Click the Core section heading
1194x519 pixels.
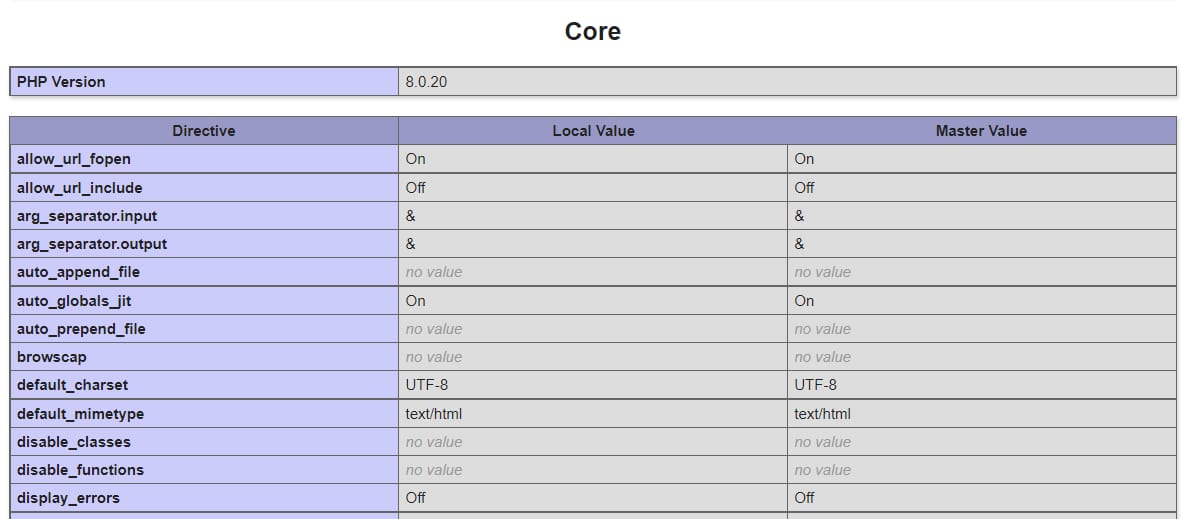(x=592, y=32)
